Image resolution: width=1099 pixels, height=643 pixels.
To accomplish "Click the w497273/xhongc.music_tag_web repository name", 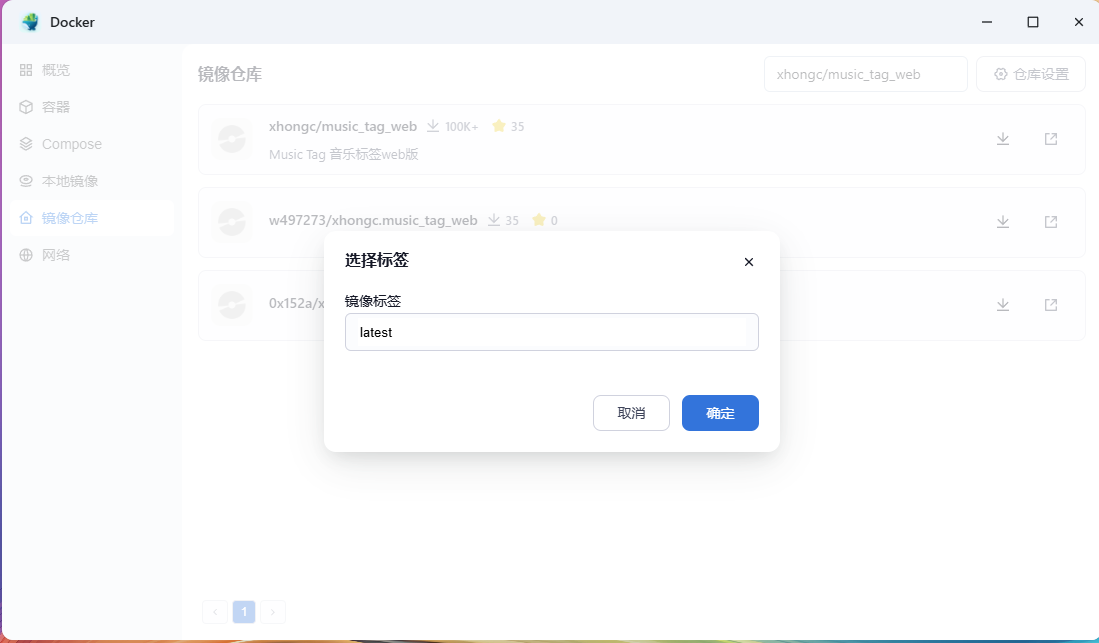I will 373,220.
